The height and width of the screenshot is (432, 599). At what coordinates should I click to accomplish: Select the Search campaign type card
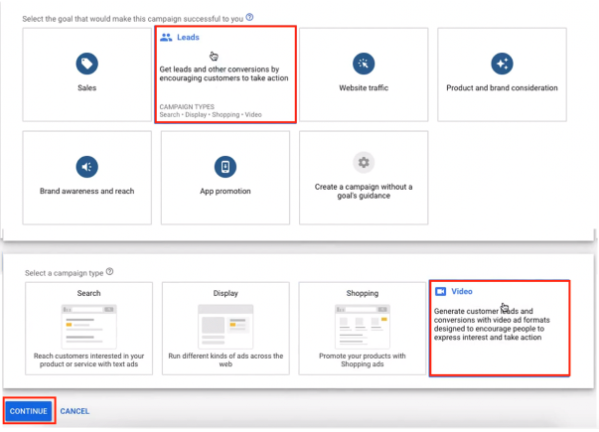pyautogui.click(x=89, y=328)
